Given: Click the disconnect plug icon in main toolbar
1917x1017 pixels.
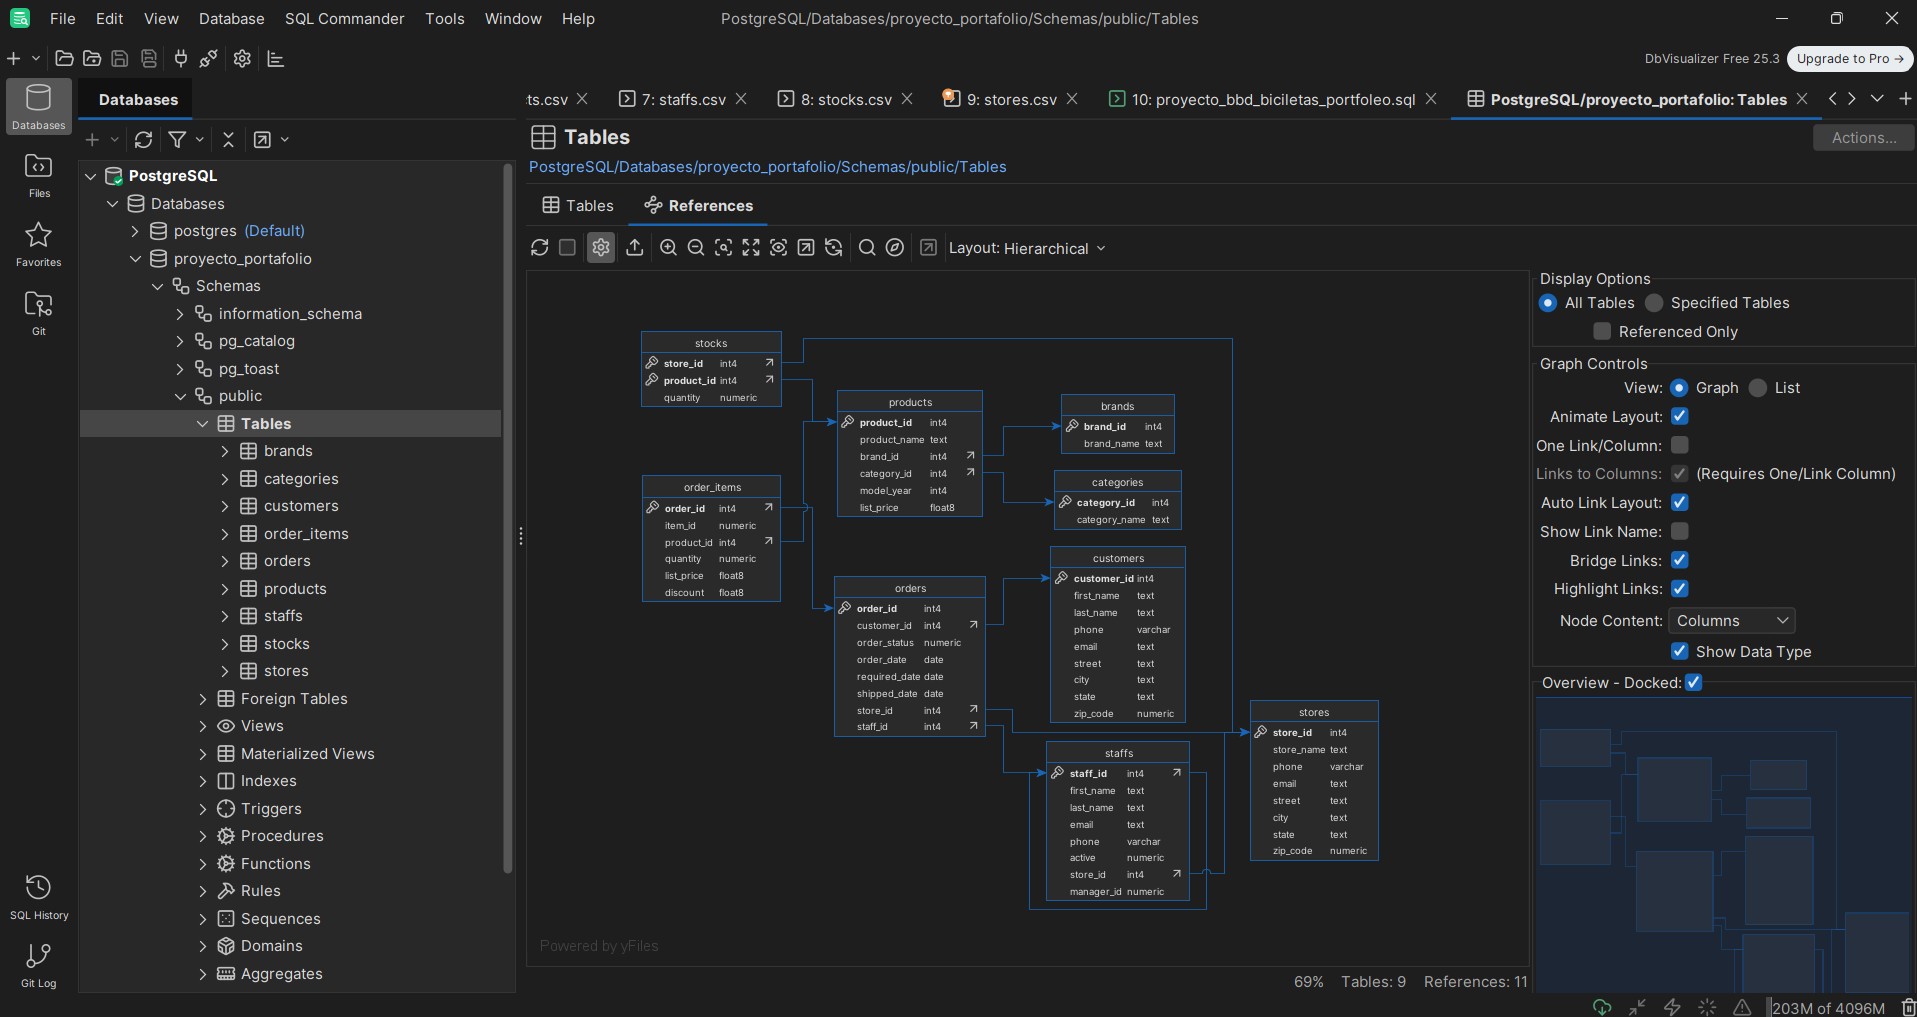Looking at the screenshot, I should pos(208,59).
